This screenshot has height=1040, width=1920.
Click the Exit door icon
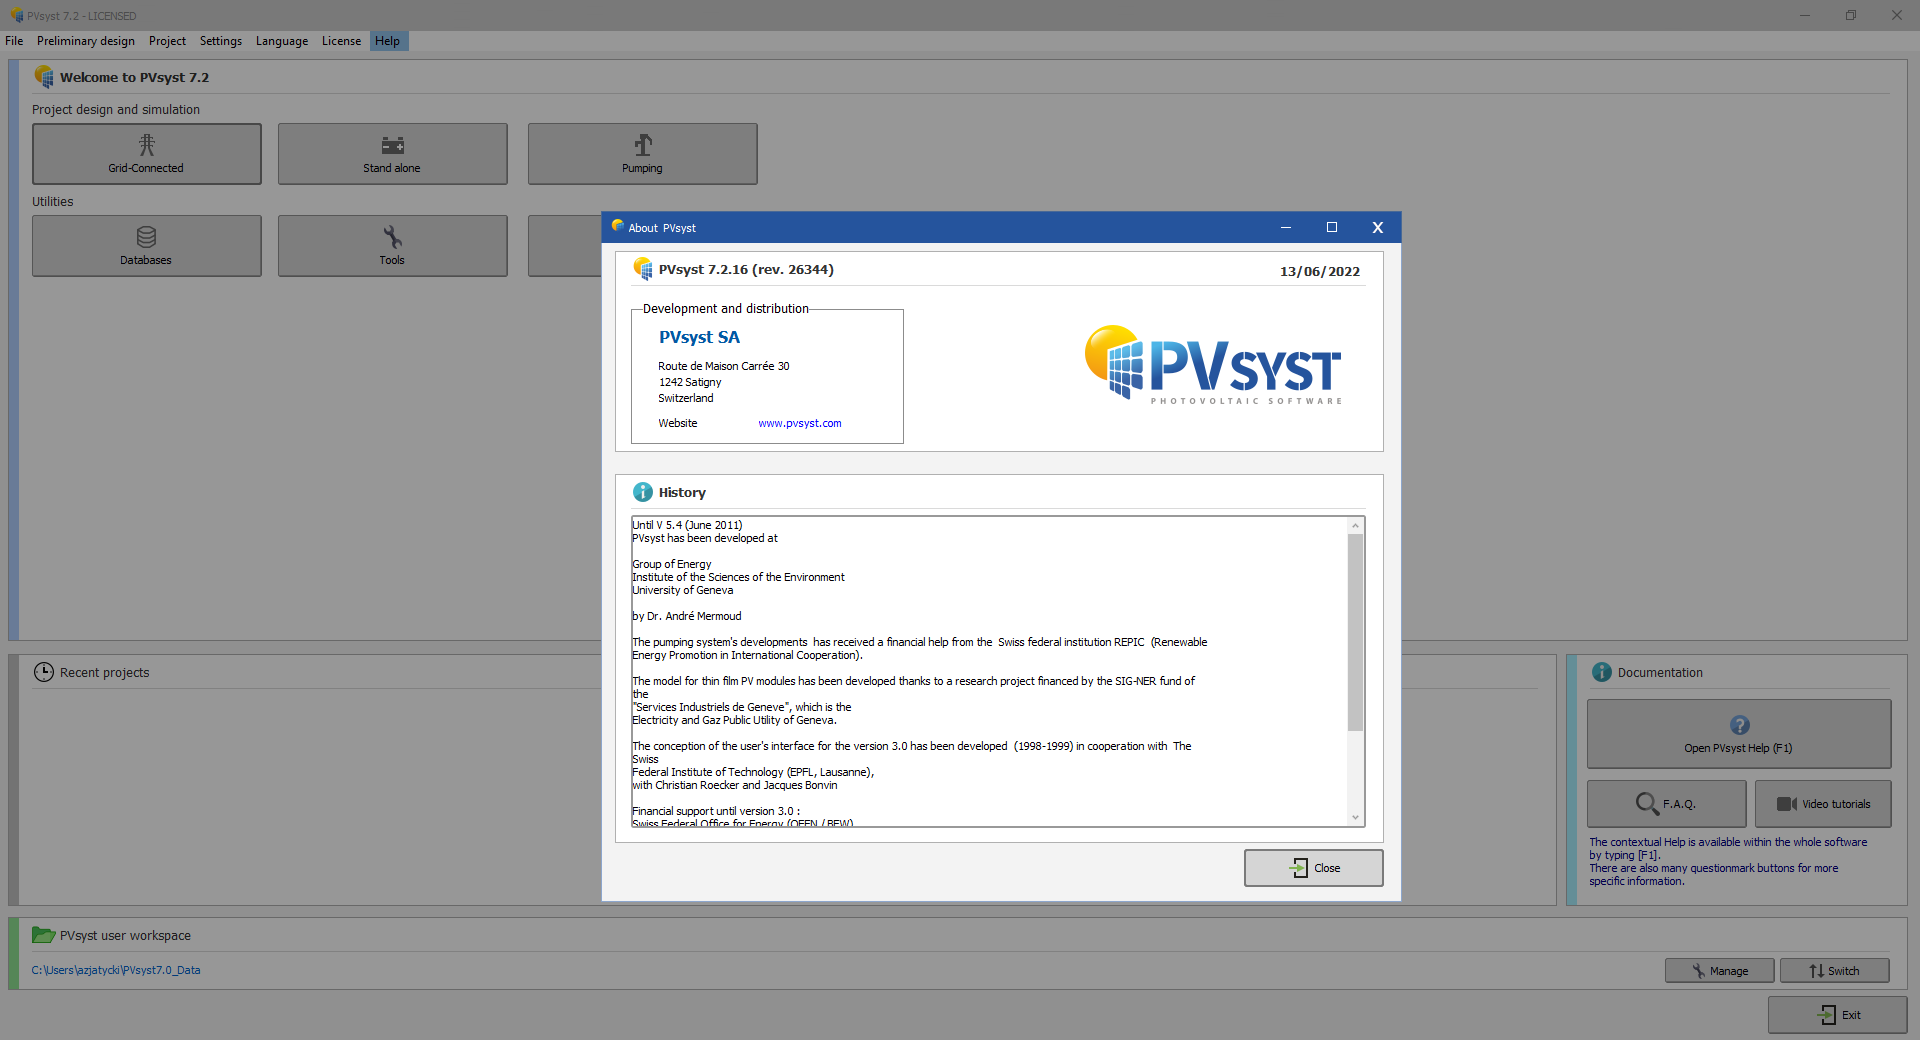(x=1827, y=1015)
